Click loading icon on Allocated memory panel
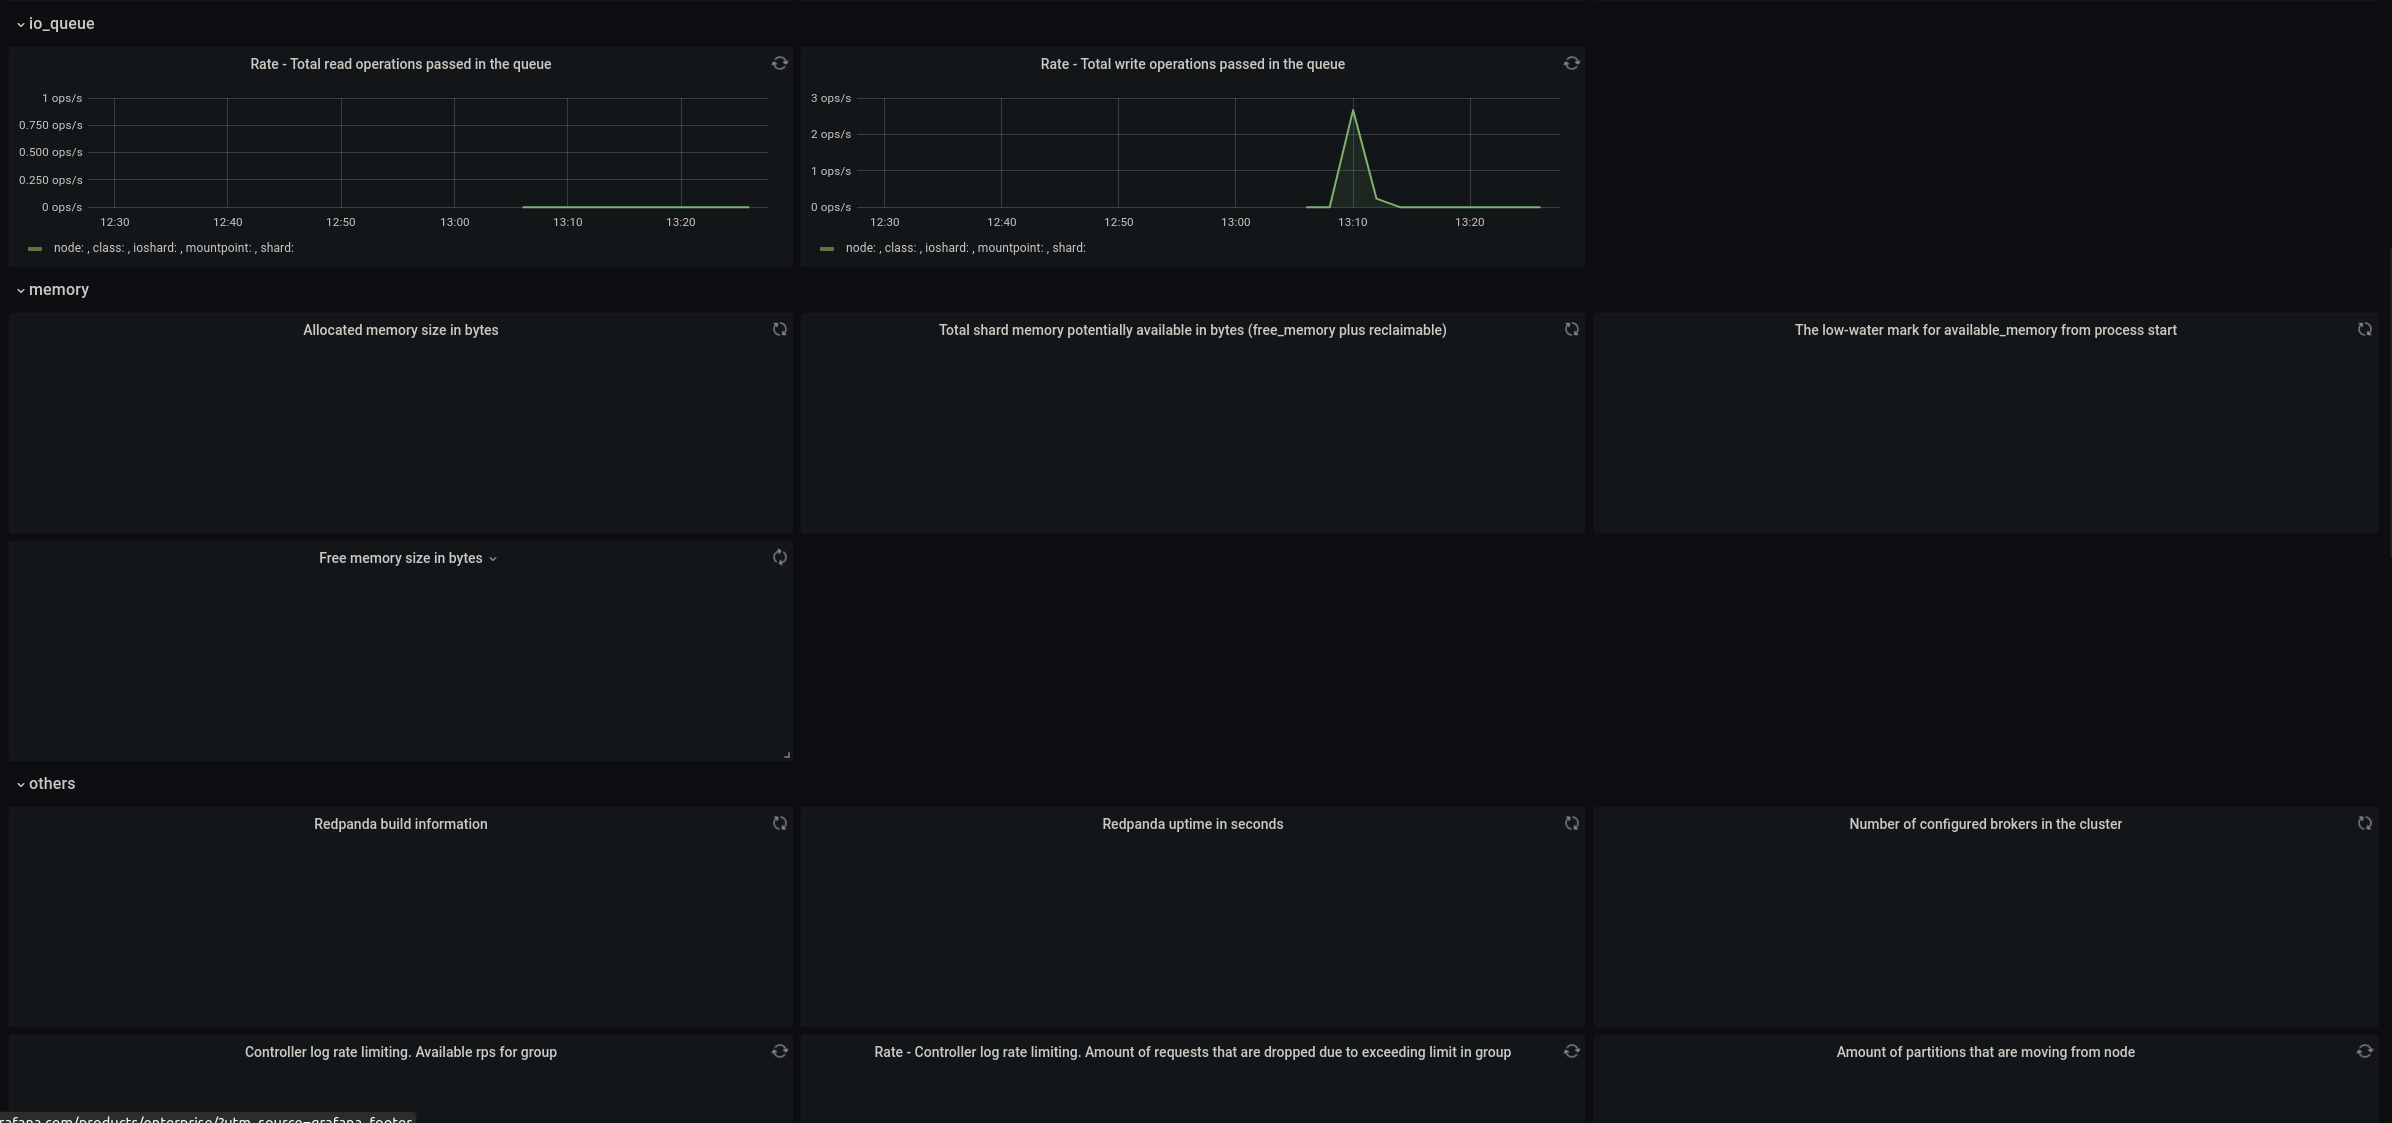The height and width of the screenshot is (1123, 2392). [779, 330]
